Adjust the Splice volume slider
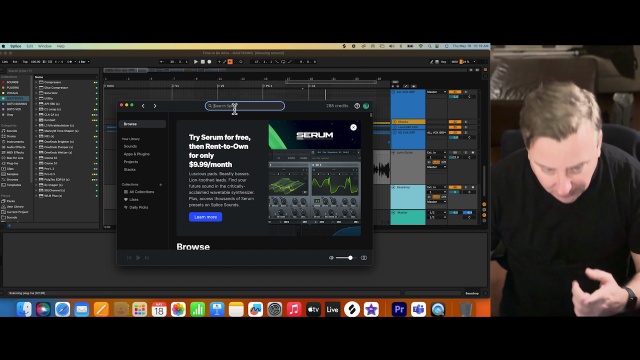This screenshot has height=360, width=640. 346,258
